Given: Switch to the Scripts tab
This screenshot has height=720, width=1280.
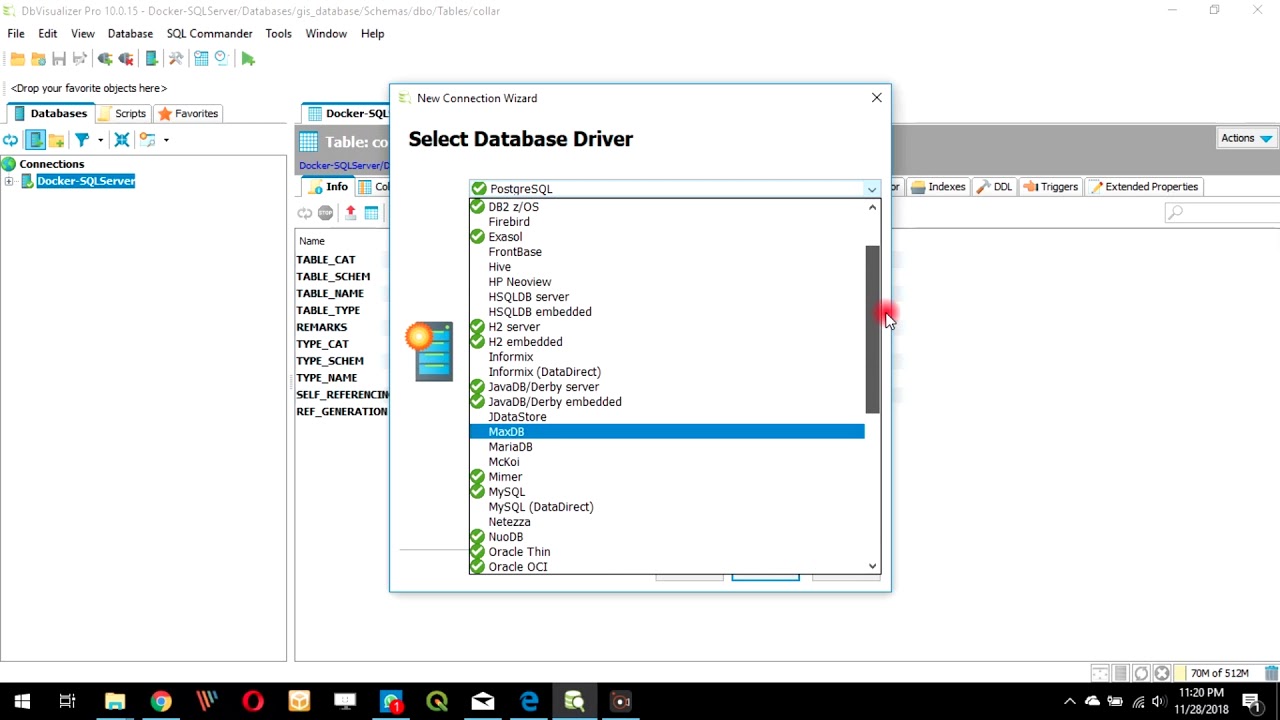Looking at the screenshot, I should [122, 113].
